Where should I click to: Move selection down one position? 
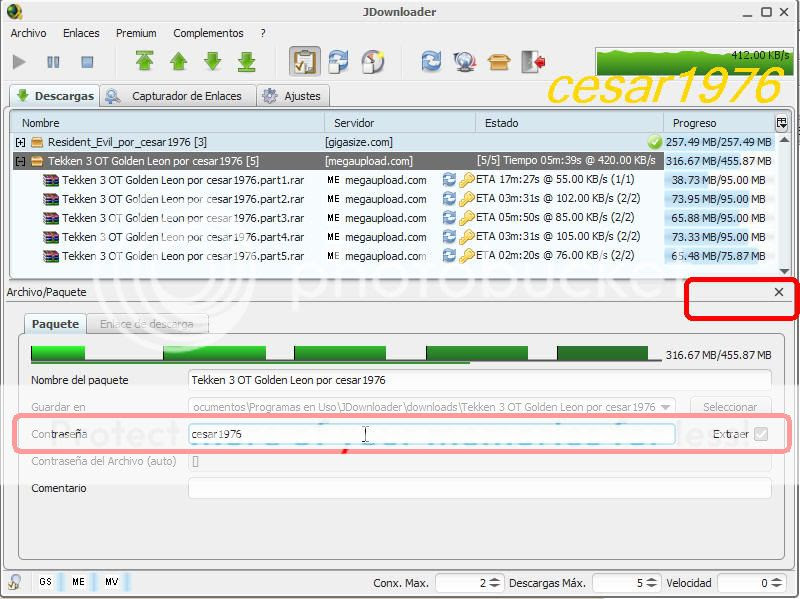(213, 61)
